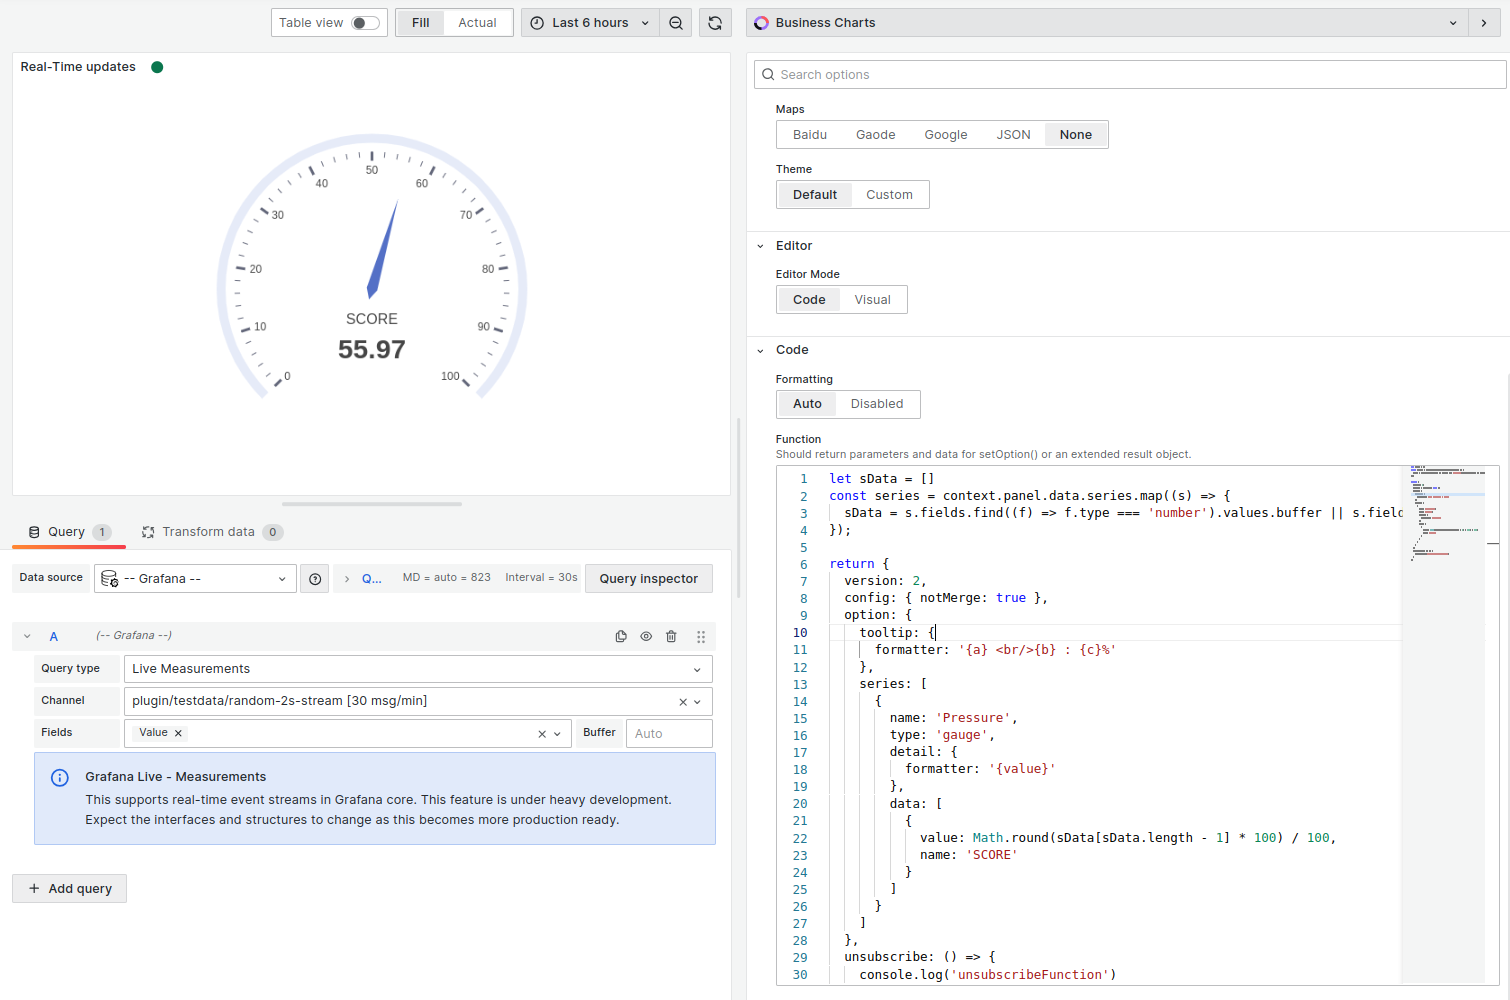1510x1000 pixels.
Task: Select the Visual editor mode tab
Action: 872,299
